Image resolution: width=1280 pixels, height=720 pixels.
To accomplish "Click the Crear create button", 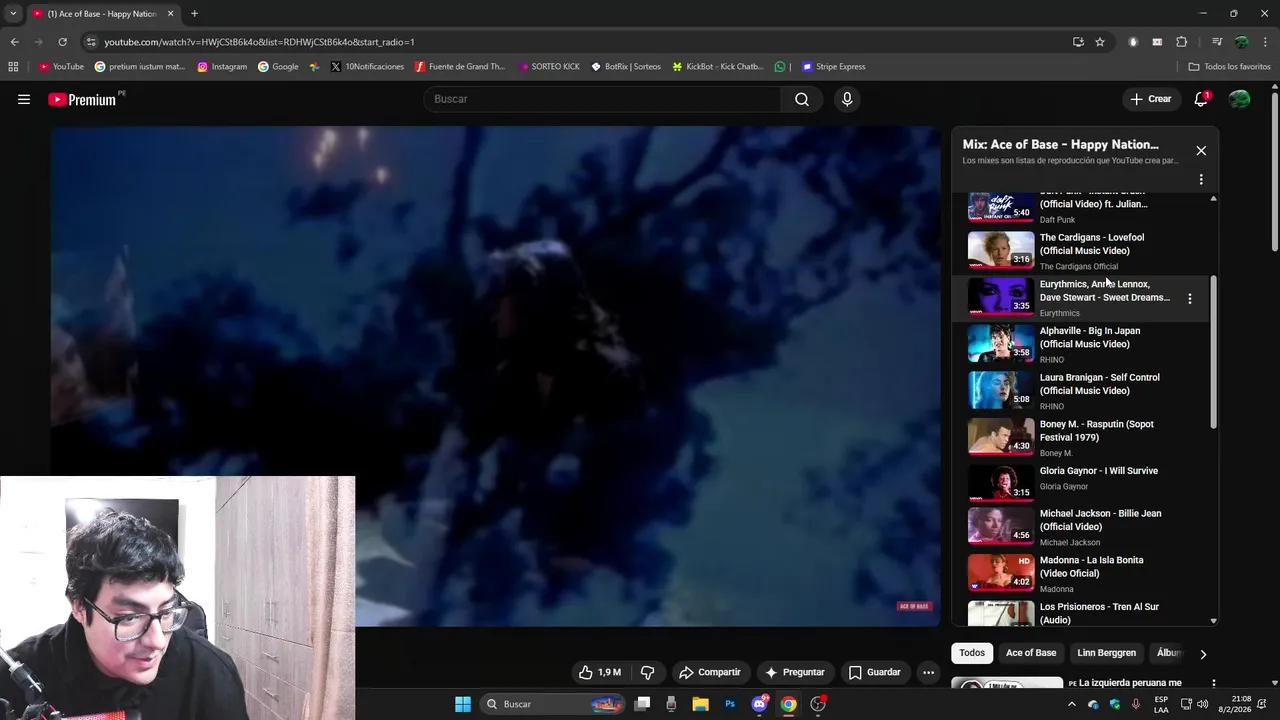I will pyautogui.click(x=1150, y=99).
